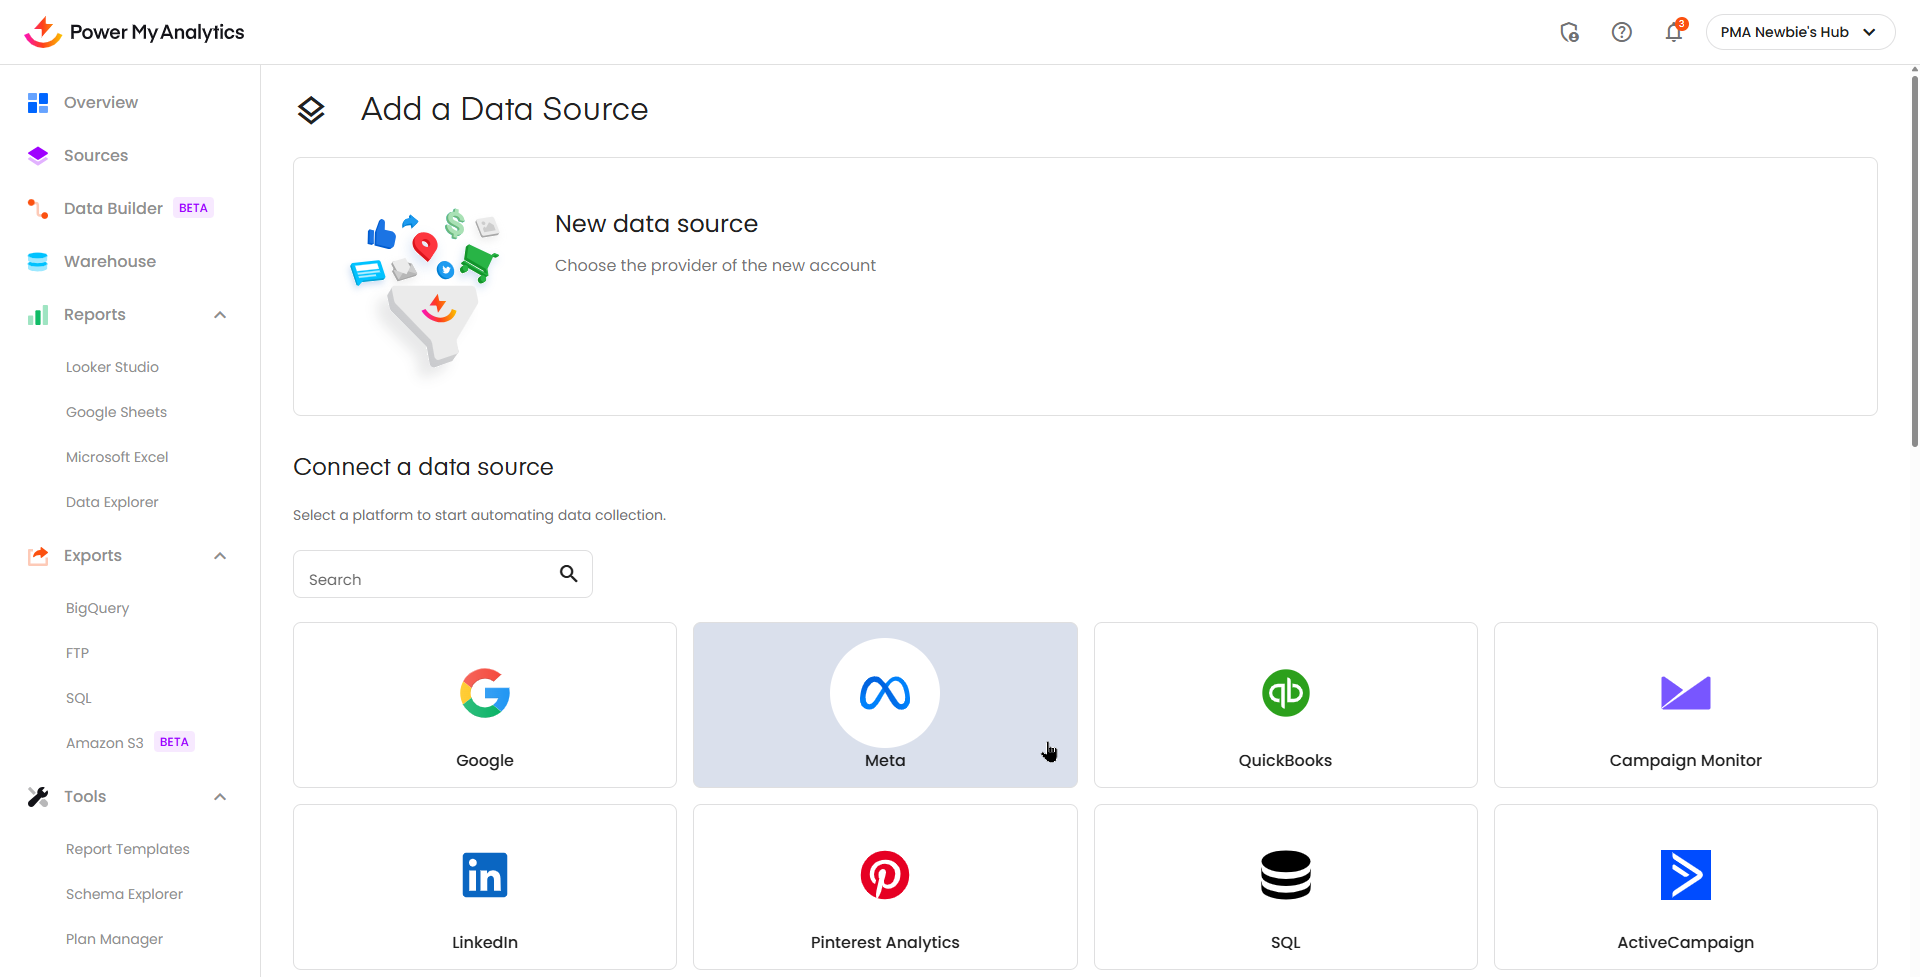The width and height of the screenshot is (1920, 977).
Task: Choose the QuickBooks logo tile
Action: pos(1285,693)
